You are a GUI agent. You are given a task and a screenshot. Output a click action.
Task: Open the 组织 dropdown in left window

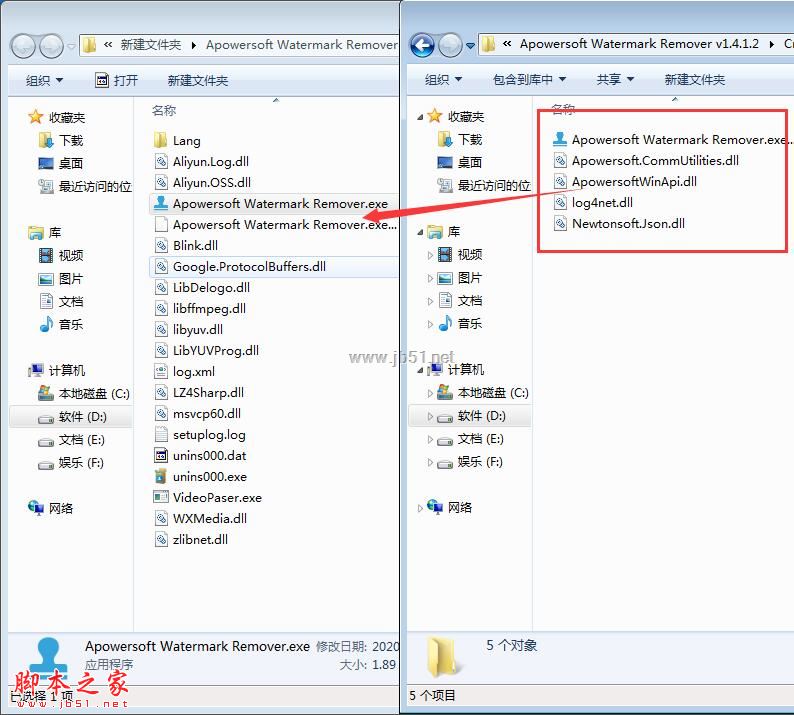pyautogui.click(x=45, y=81)
